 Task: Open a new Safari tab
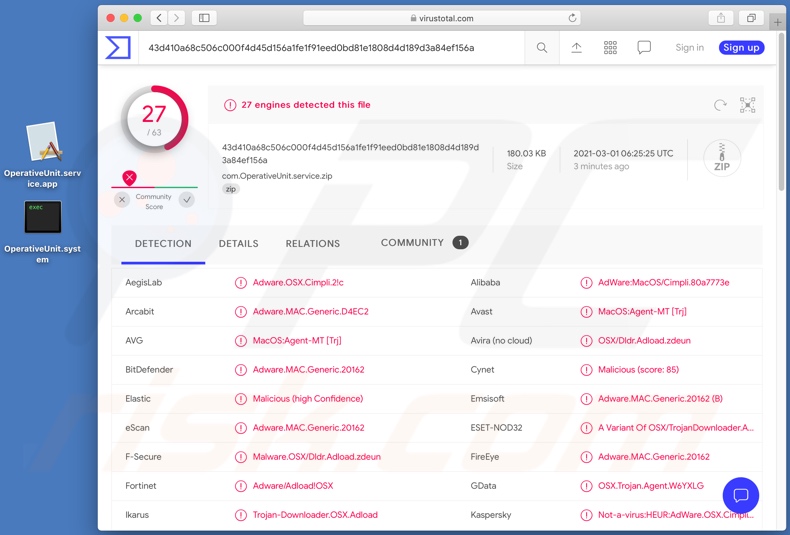pos(777,22)
